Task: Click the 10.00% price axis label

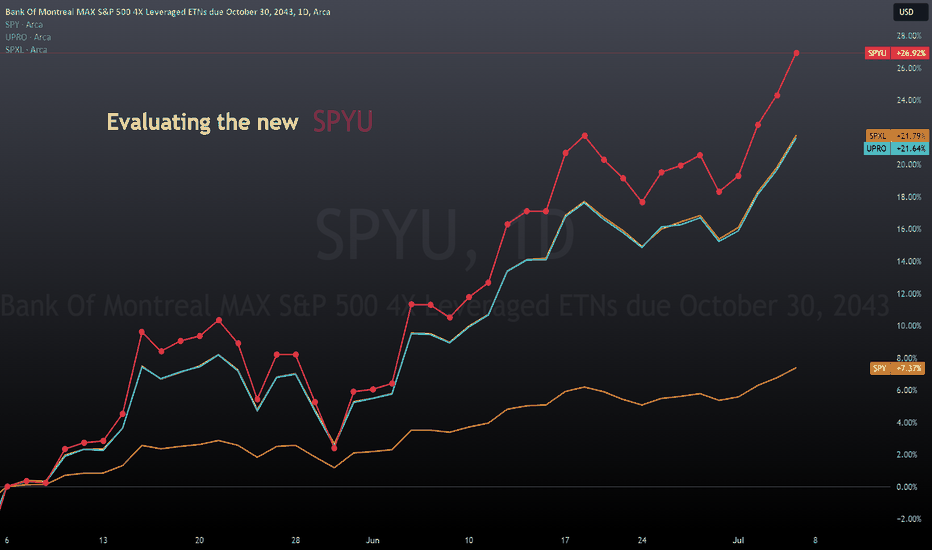Action: (909, 326)
